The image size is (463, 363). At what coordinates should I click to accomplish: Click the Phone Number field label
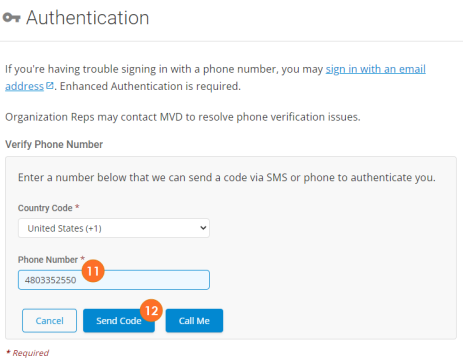click(x=48, y=260)
